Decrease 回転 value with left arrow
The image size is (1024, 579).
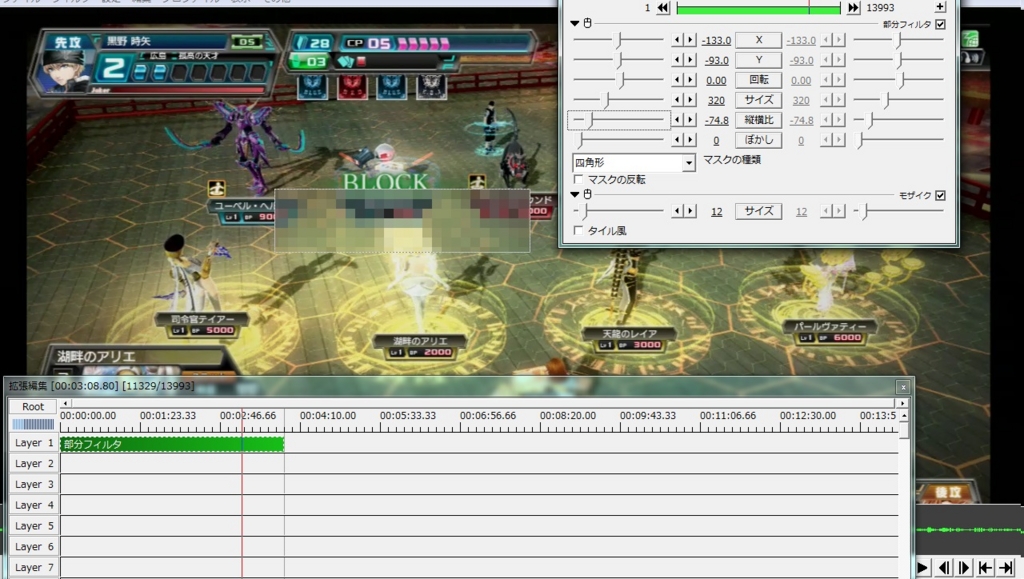tap(677, 80)
